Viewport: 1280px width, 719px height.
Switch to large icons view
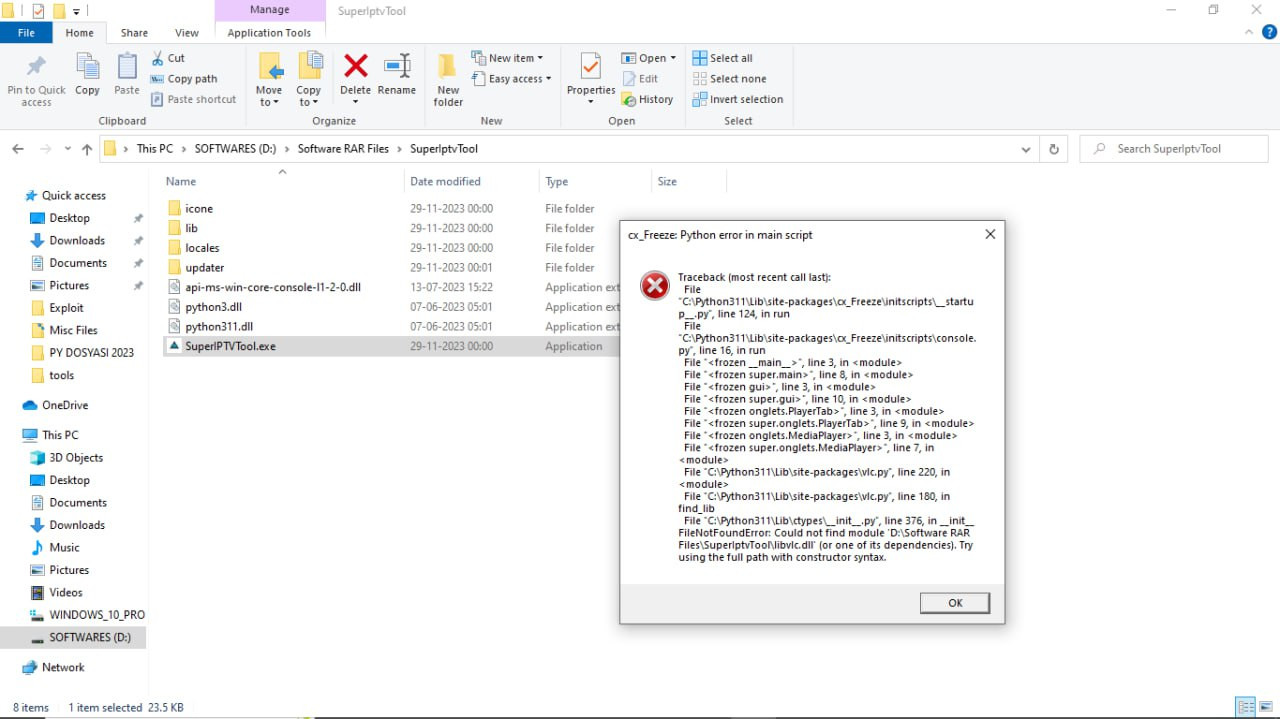tap(1265, 707)
